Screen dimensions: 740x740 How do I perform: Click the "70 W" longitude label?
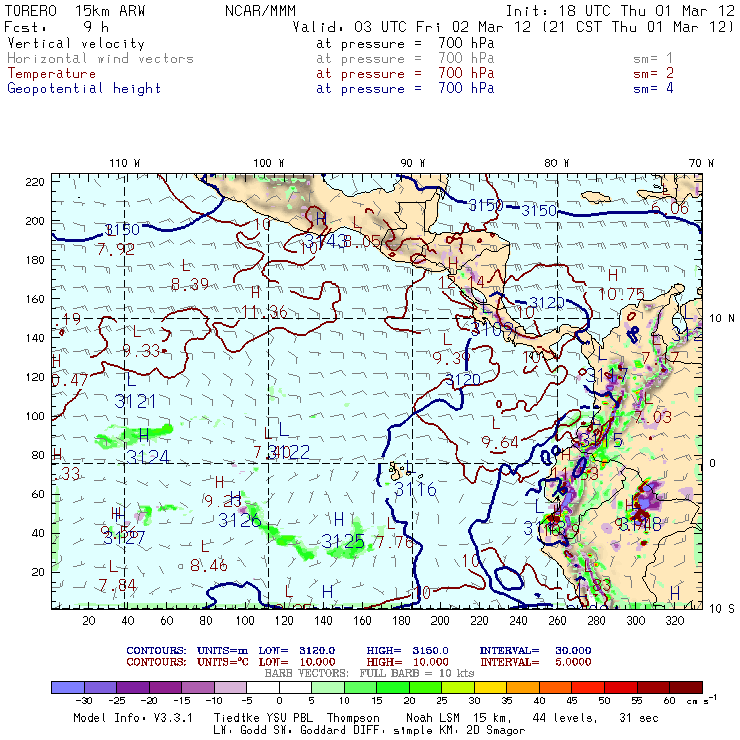(x=701, y=163)
